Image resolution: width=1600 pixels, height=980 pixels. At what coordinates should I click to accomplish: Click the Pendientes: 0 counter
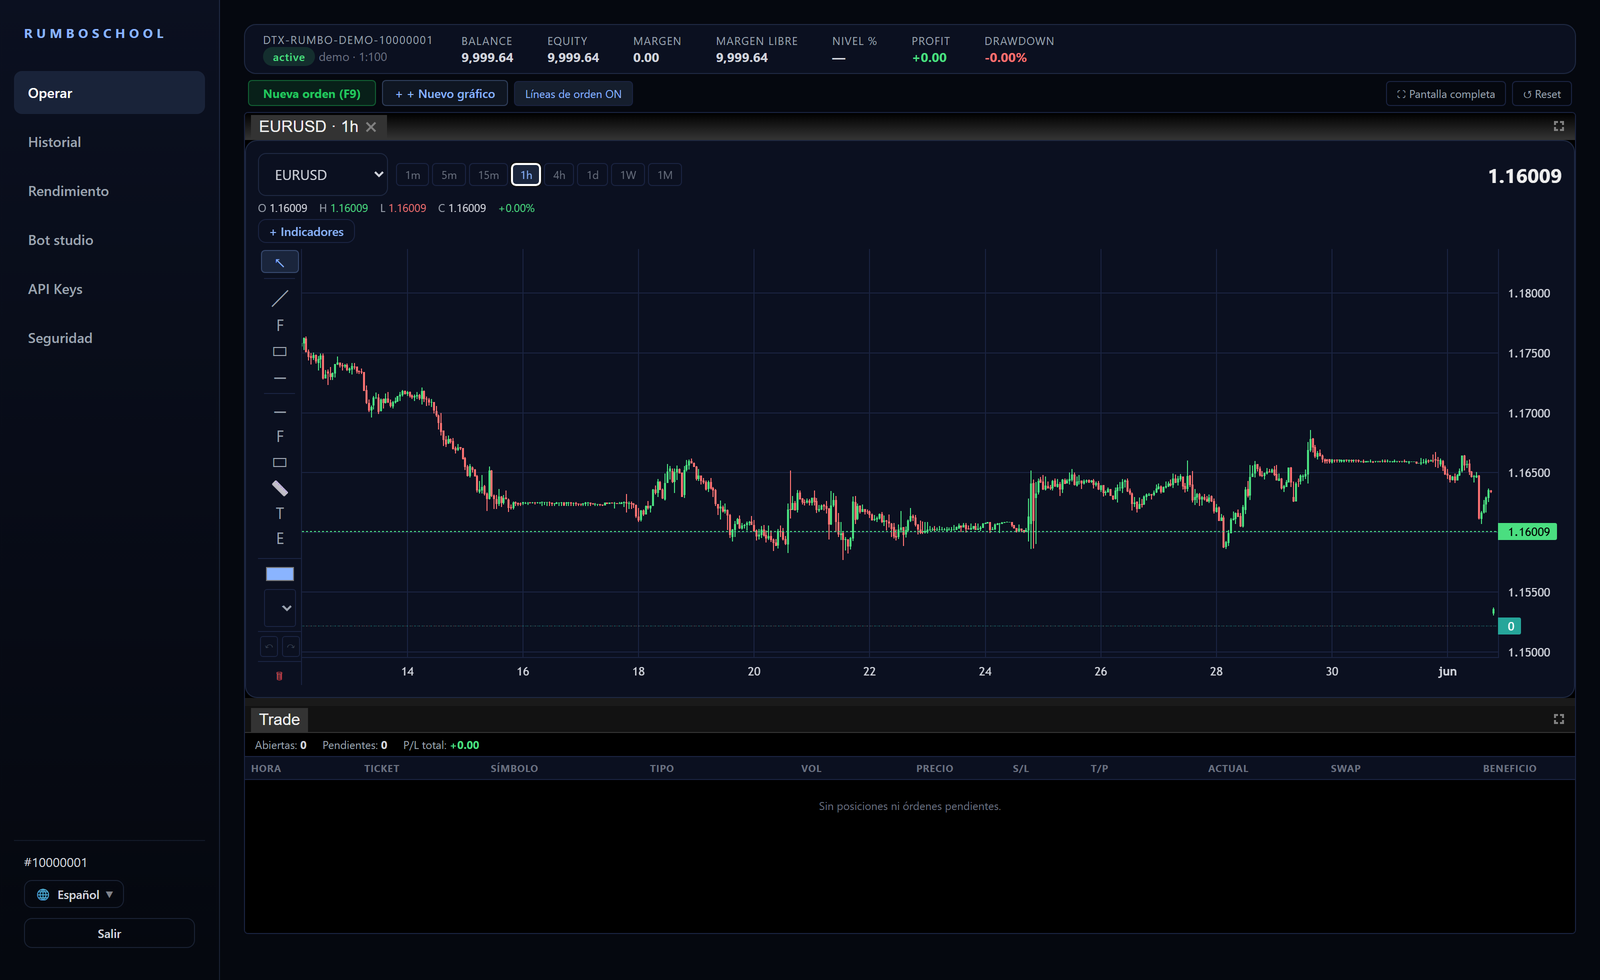(354, 745)
